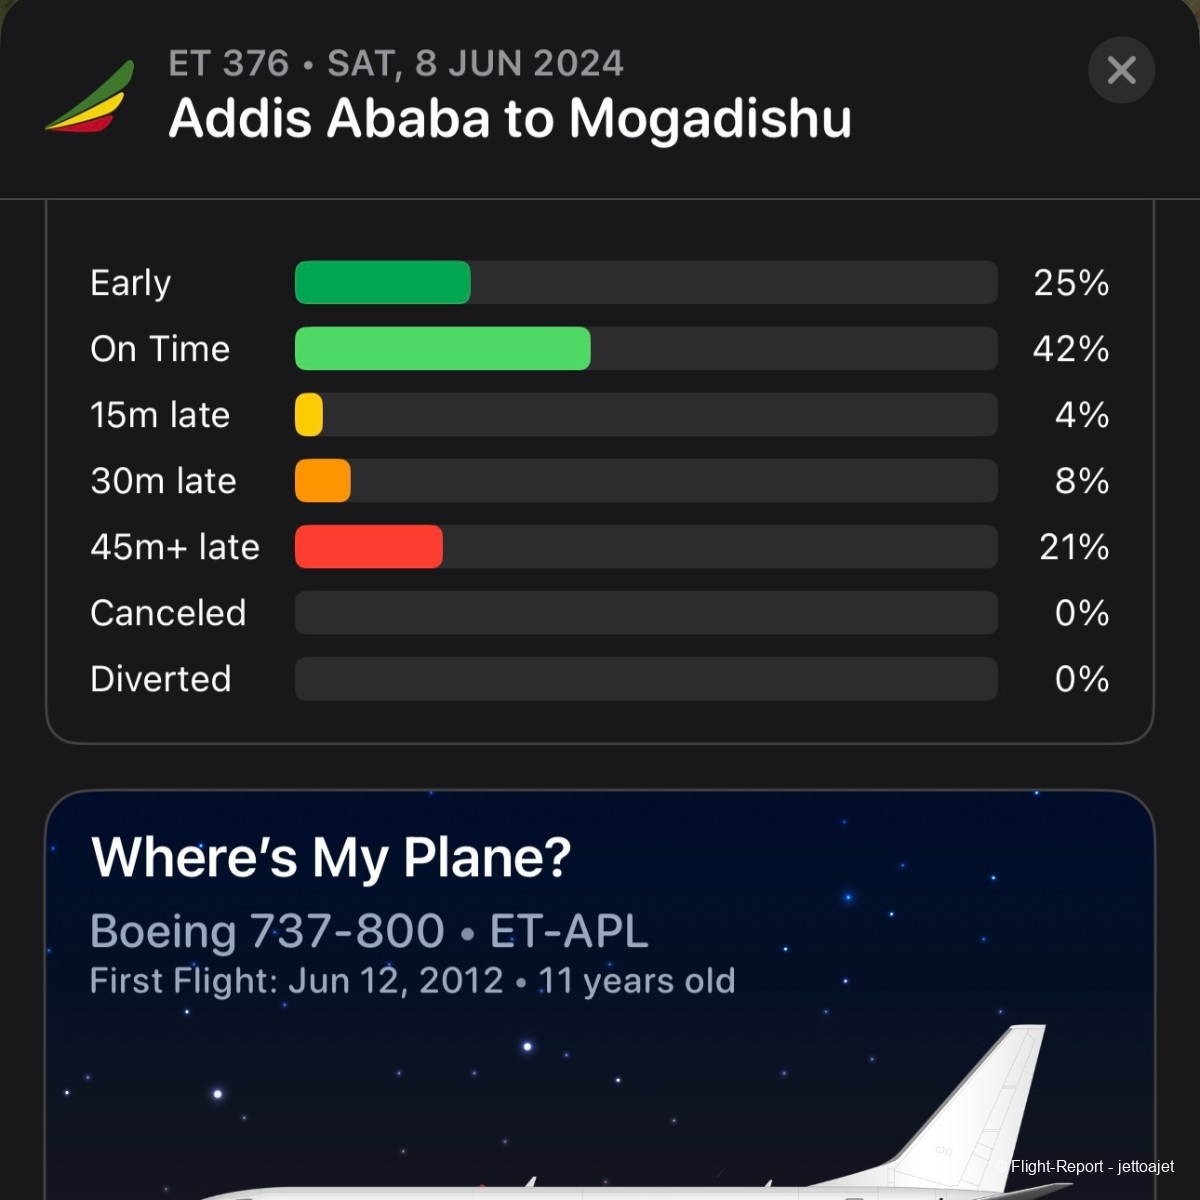Viewport: 1200px width, 1200px height.
Task: Tap the Canceled row label
Action: [168, 613]
